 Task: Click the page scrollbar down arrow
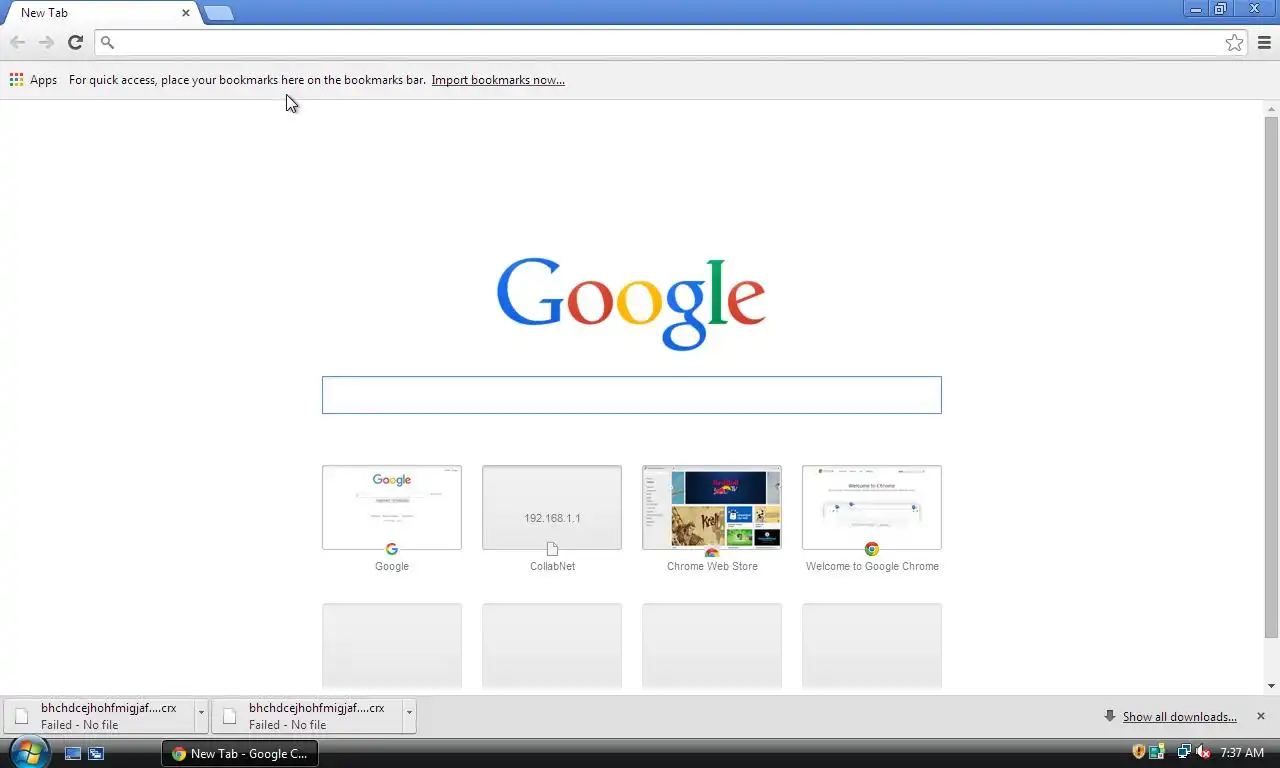[1272, 686]
